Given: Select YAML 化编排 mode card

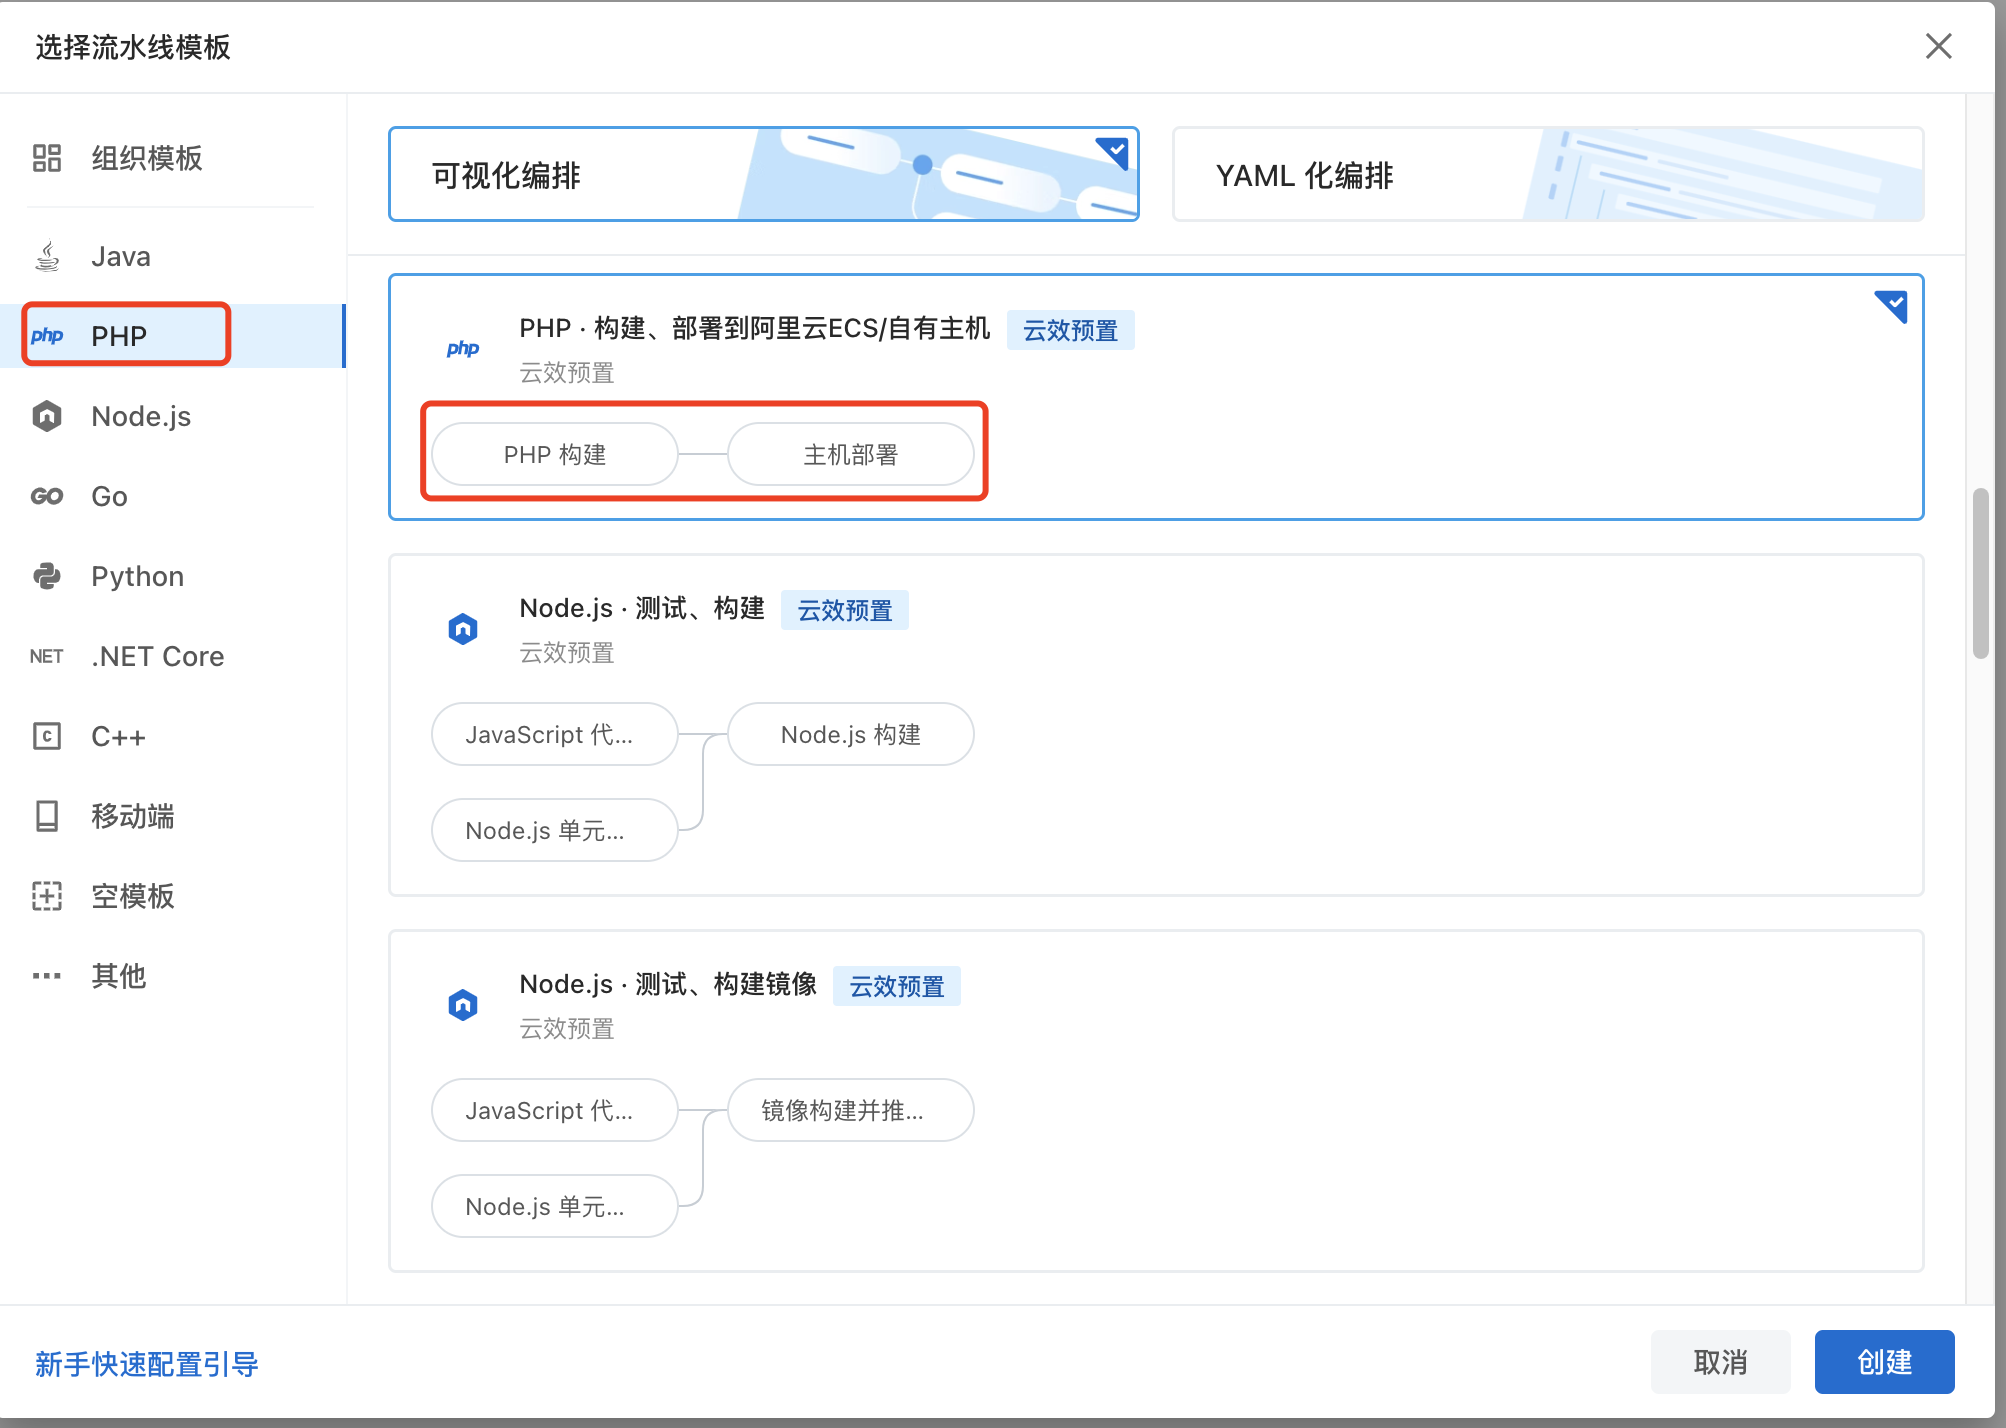Looking at the screenshot, I should click(1548, 174).
